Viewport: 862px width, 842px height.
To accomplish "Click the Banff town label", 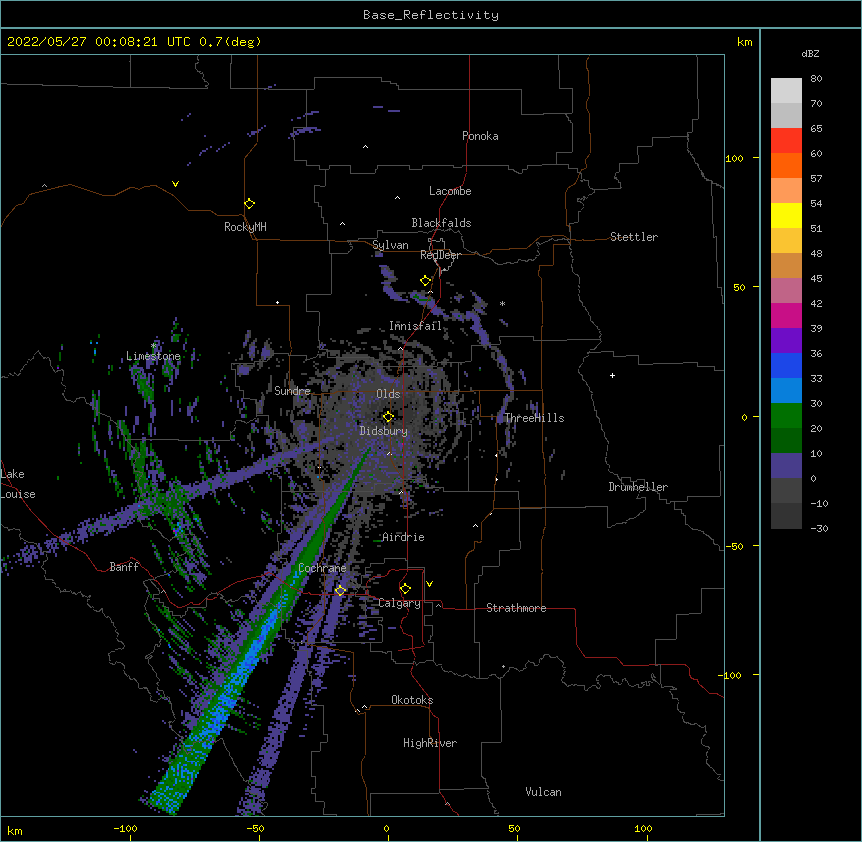I will [x=124, y=567].
